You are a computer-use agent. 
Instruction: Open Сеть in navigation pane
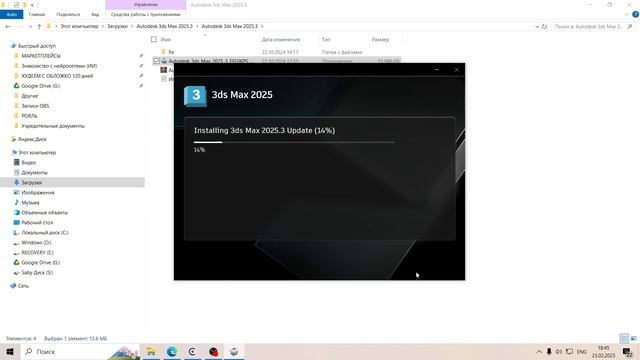tap(23, 286)
